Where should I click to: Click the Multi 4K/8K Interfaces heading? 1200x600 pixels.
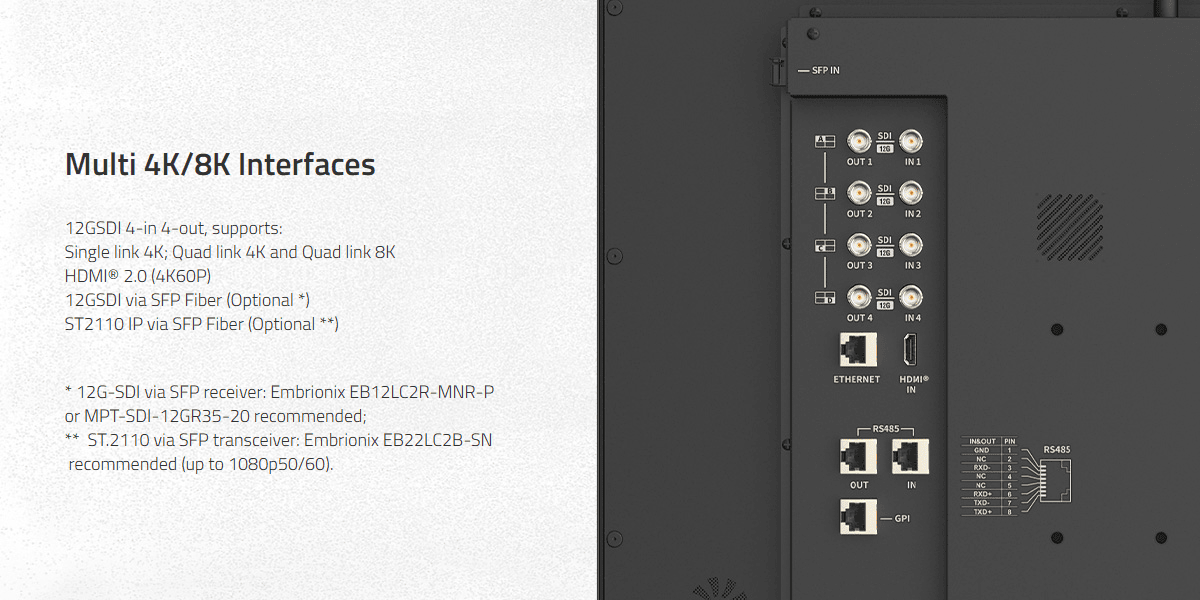(220, 165)
